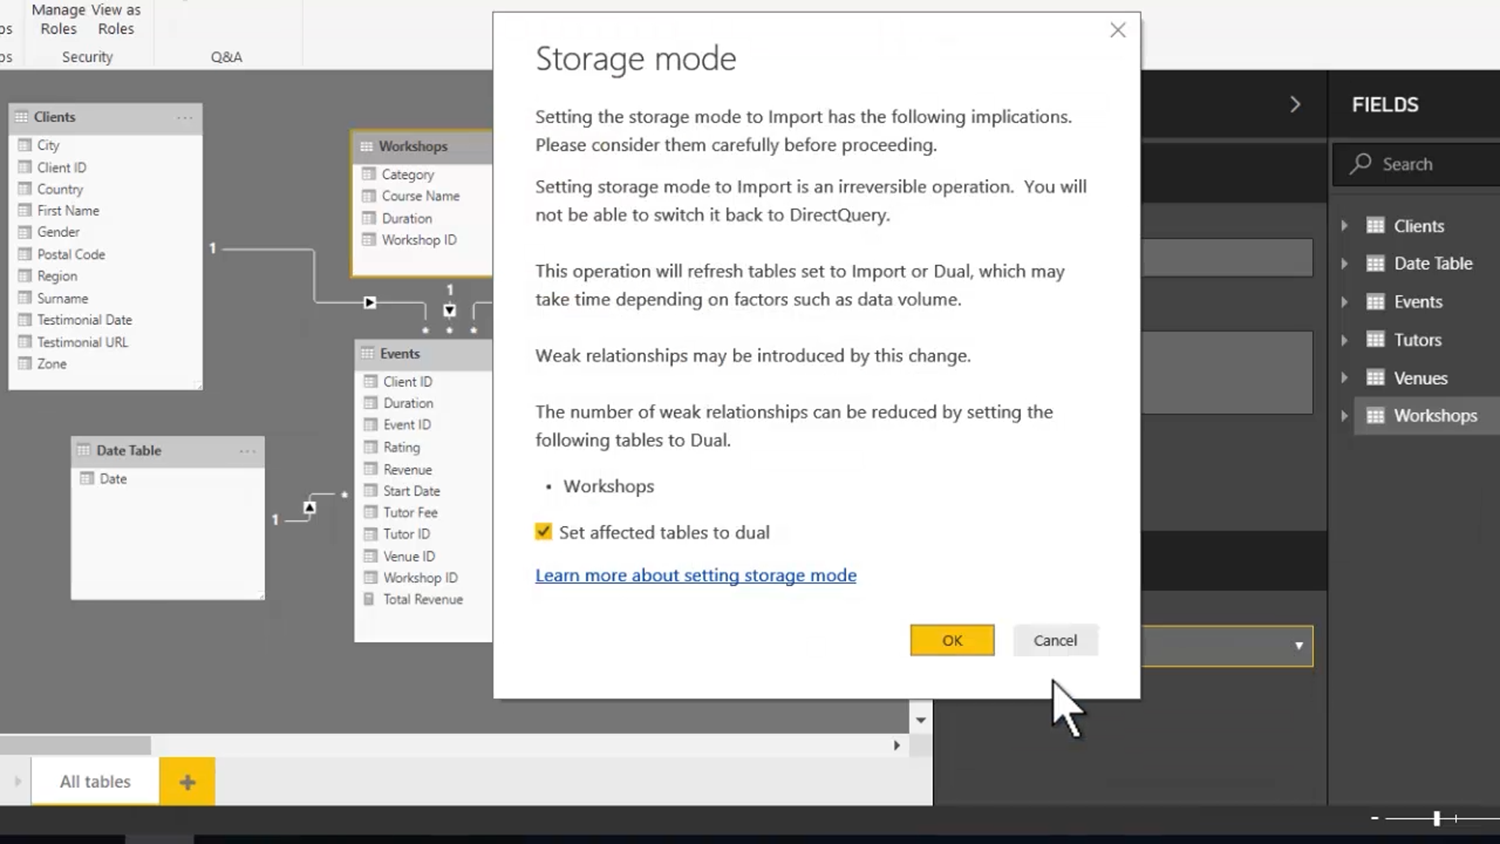Uncheck Set affected tables to dual

click(544, 532)
